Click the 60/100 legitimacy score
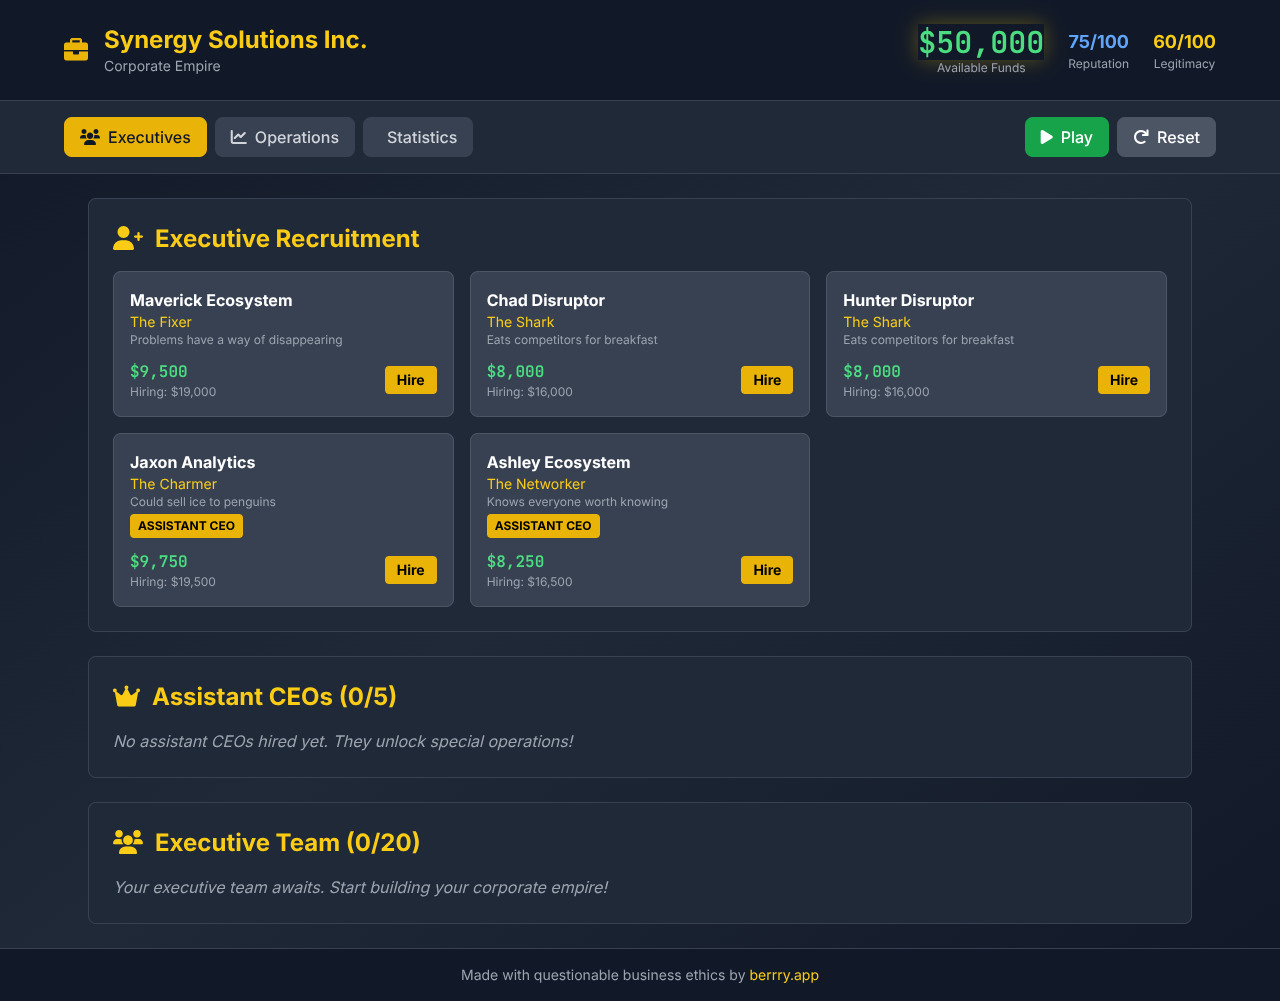This screenshot has width=1280, height=1001. (1184, 42)
